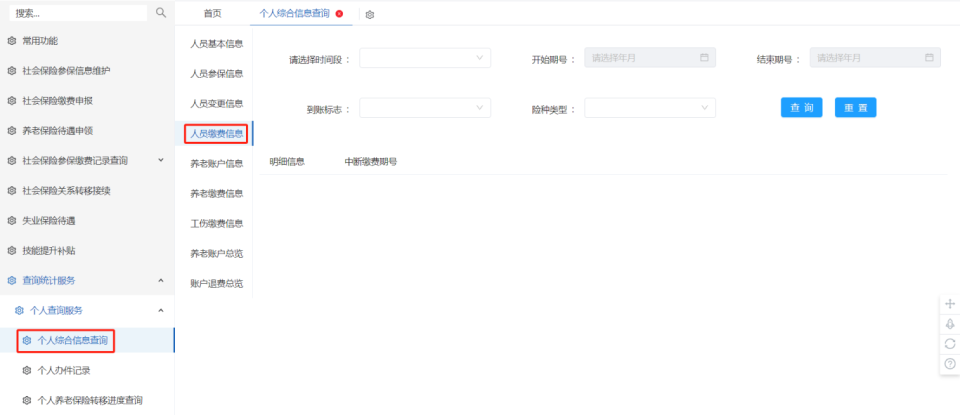Select 账户退费总览 in side menu
This screenshot has width=960, height=415.
click(x=217, y=283)
